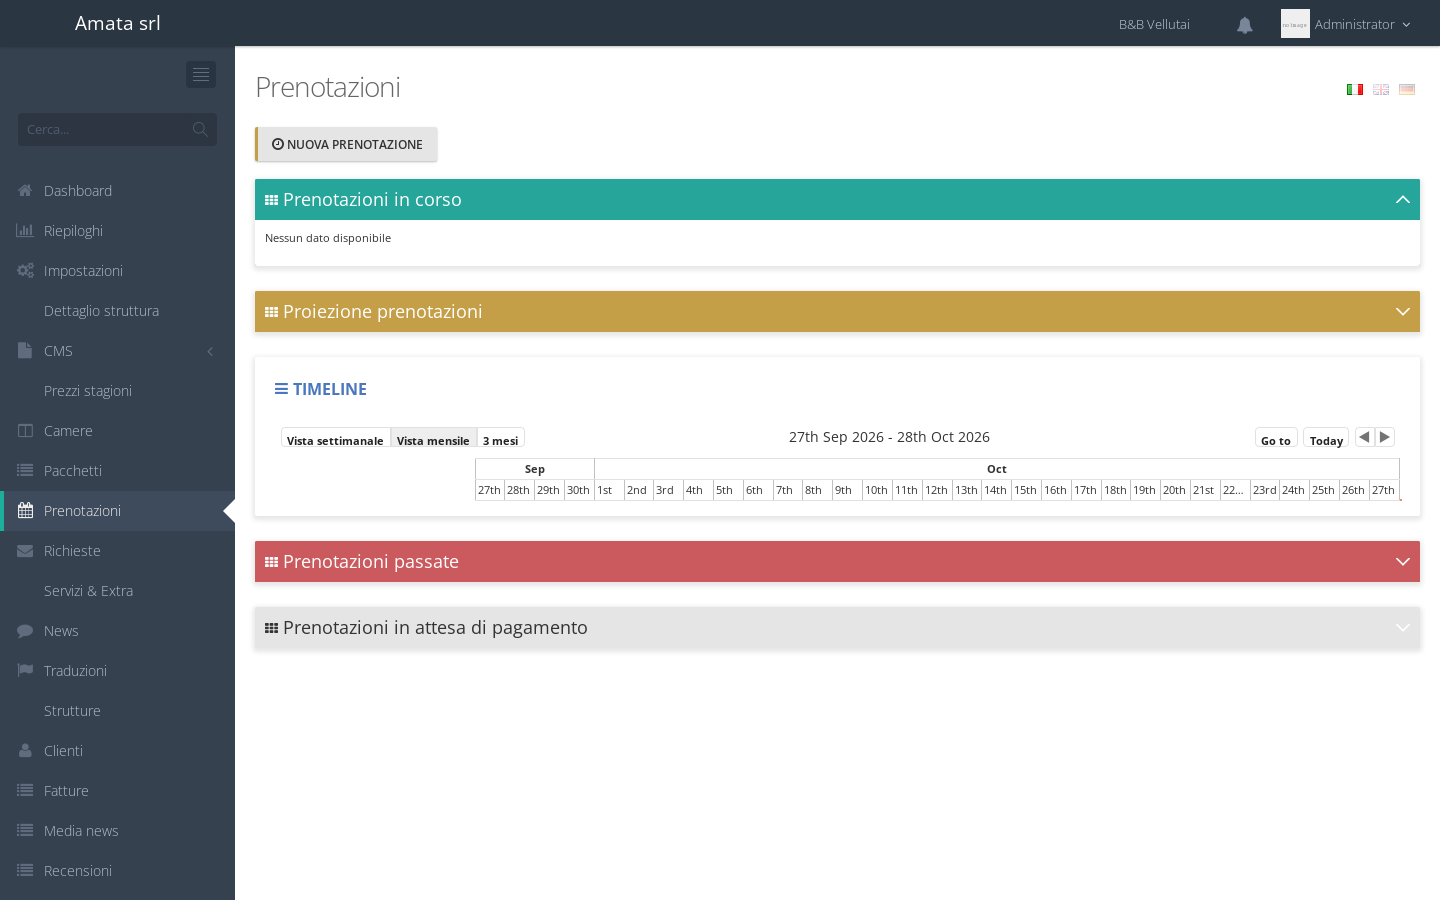
Task: Expand the Proiezione prenotazioni panel
Action: pyautogui.click(x=1403, y=312)
